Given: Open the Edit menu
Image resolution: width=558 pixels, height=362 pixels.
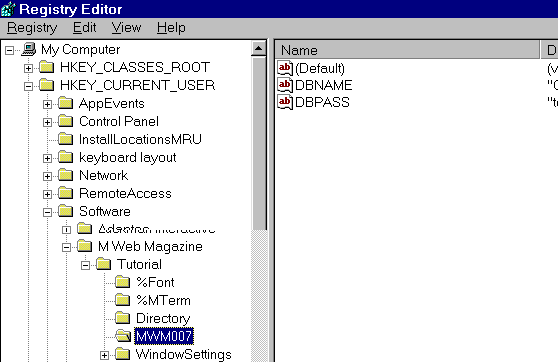Looking at the screenshot, I should click(x=84, y=28).
